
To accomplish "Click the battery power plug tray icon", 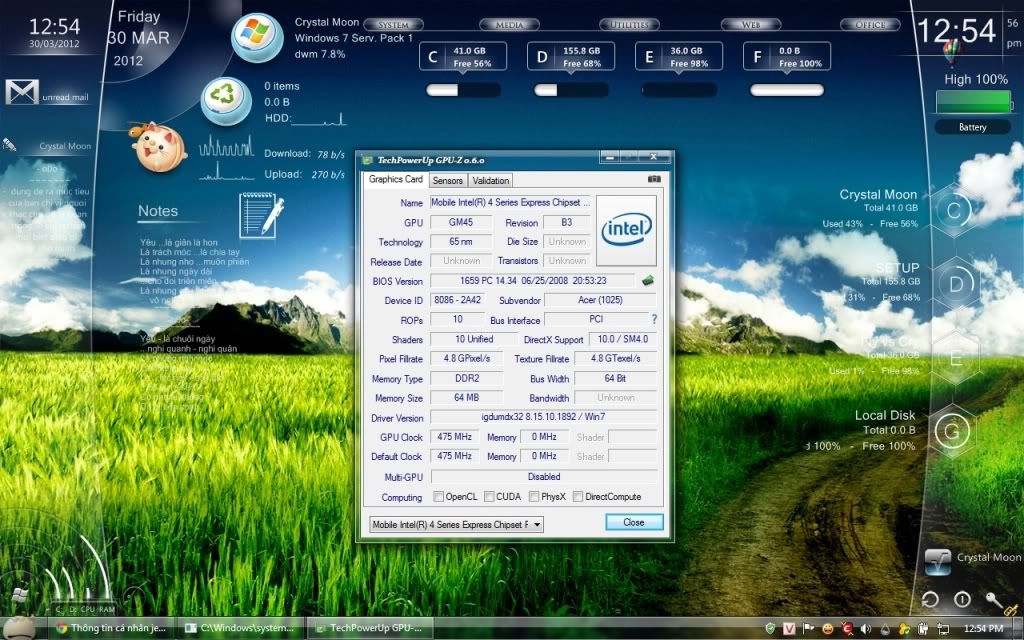I will pos(923,628).
